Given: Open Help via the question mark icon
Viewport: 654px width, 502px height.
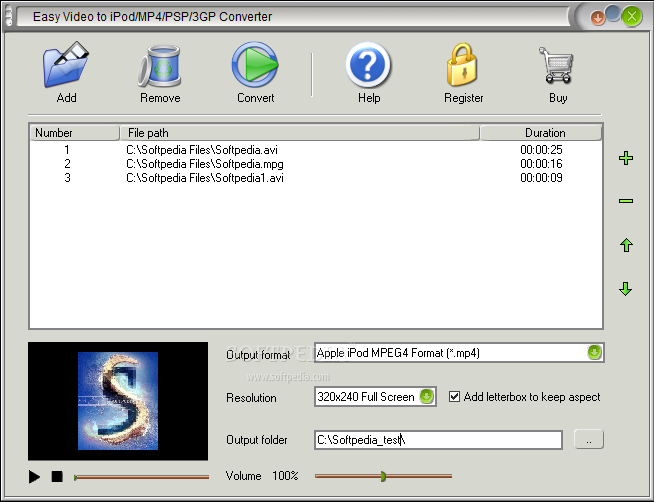Looking at the screenshot, I should pos(368,66).
